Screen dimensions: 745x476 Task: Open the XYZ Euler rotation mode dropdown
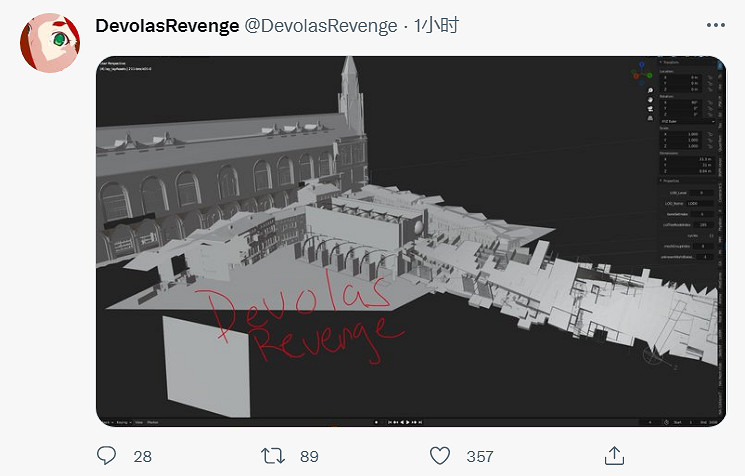pyautogui.click(x=688, y=122)
